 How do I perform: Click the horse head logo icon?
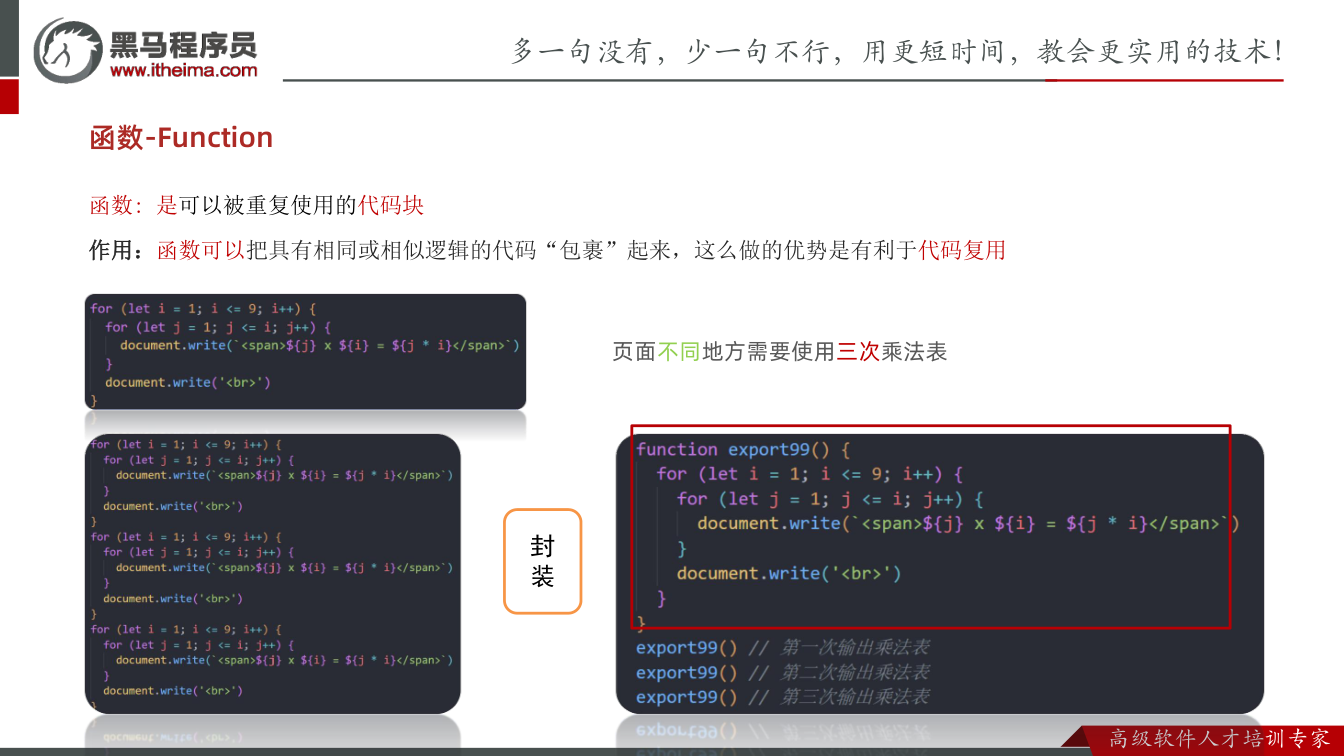click(x=68, y=50)
